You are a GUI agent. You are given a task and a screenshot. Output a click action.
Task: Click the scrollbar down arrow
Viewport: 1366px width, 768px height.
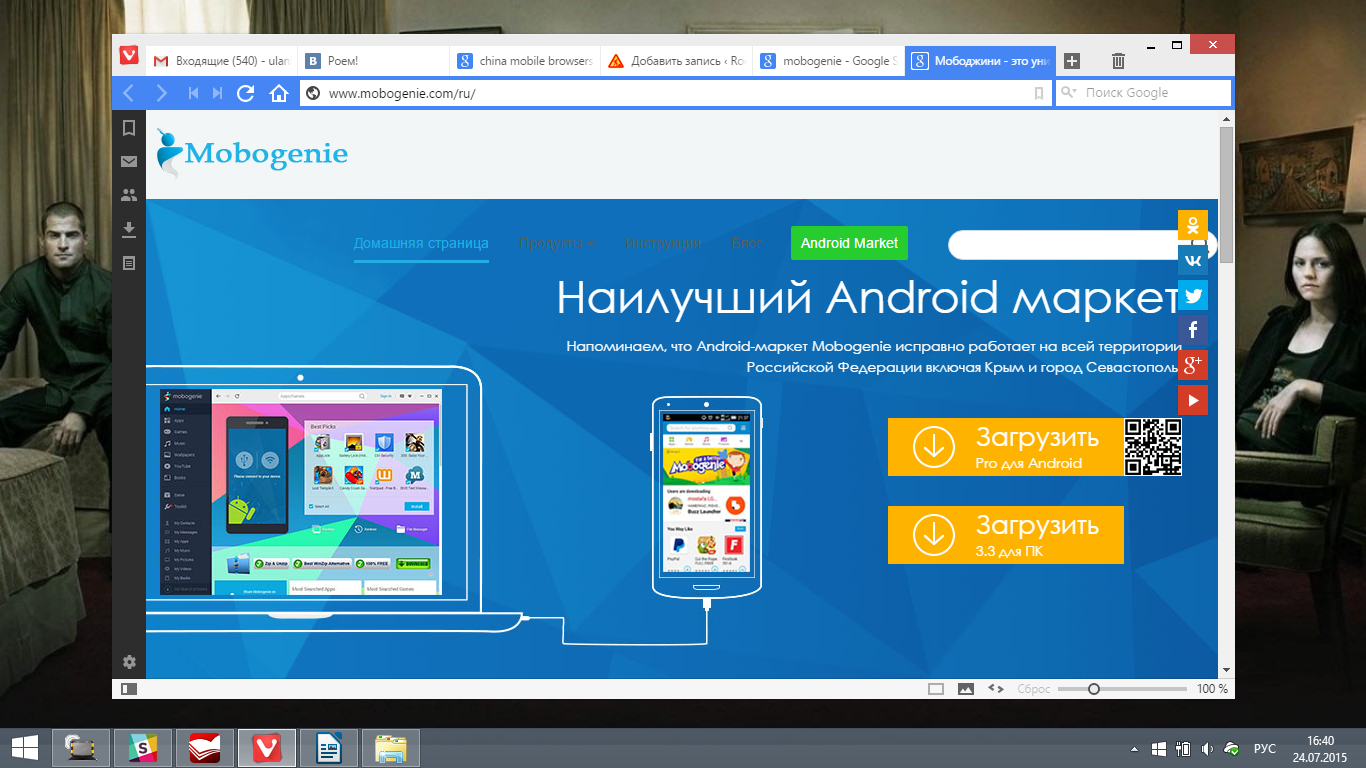[1226, 670]
